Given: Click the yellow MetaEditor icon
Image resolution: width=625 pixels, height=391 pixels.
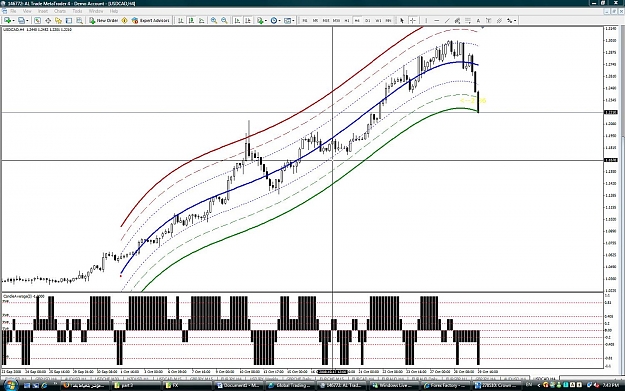Looking at the screenshot, I should 124,20.
